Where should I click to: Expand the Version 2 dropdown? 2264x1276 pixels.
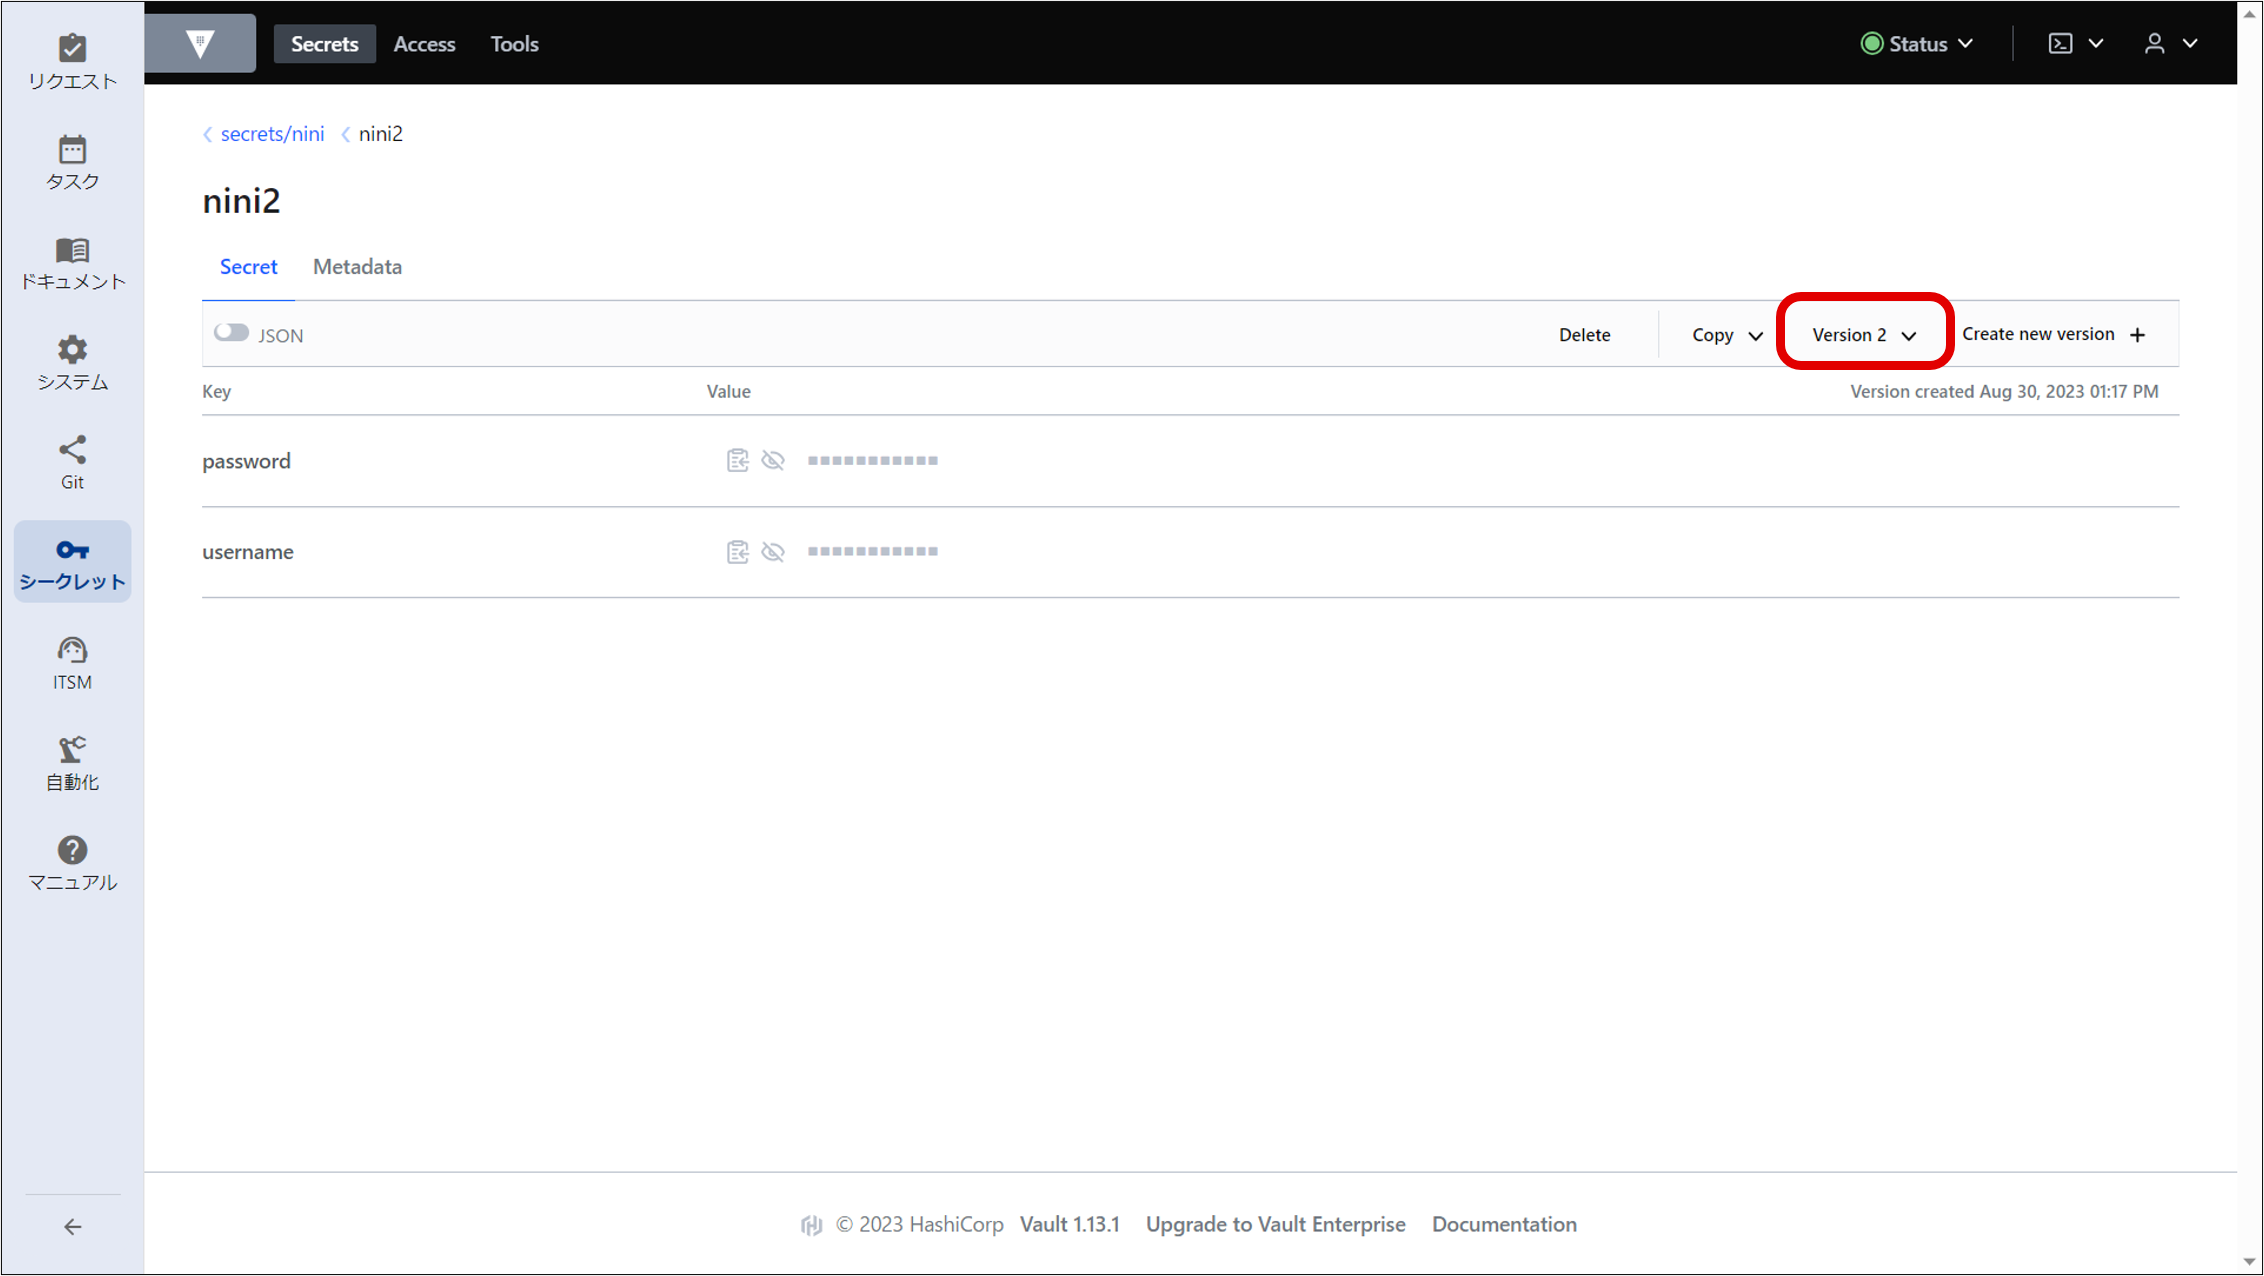coord(1862,334)
